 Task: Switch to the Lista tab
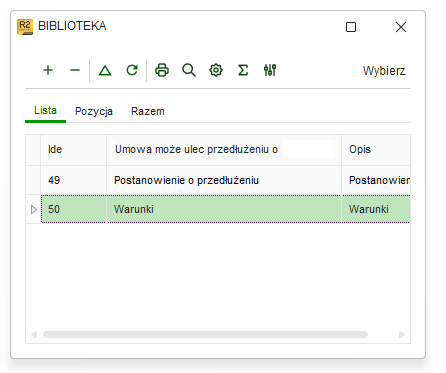pos(45,110)
